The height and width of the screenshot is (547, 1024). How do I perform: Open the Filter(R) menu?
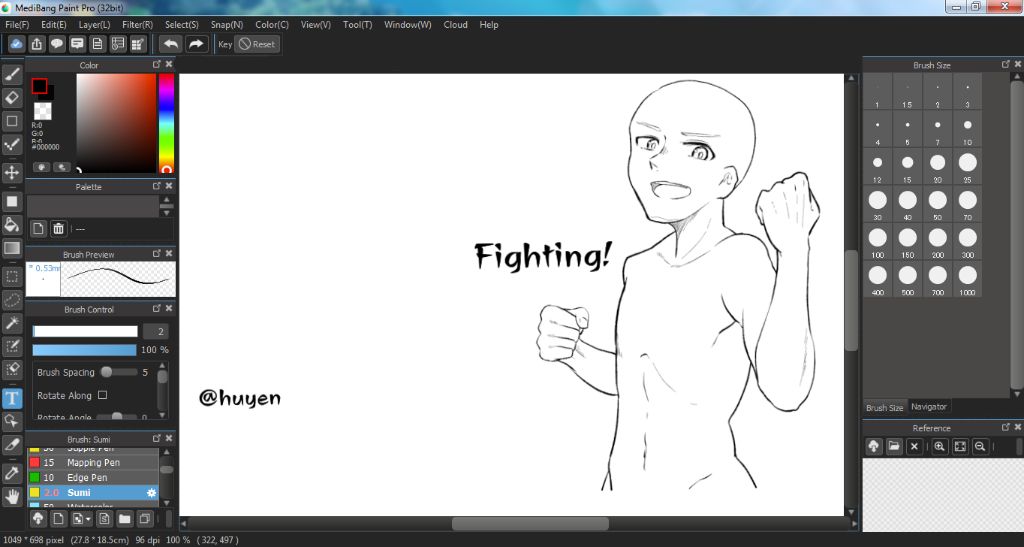pyautogui.click(x=138, y=25)
